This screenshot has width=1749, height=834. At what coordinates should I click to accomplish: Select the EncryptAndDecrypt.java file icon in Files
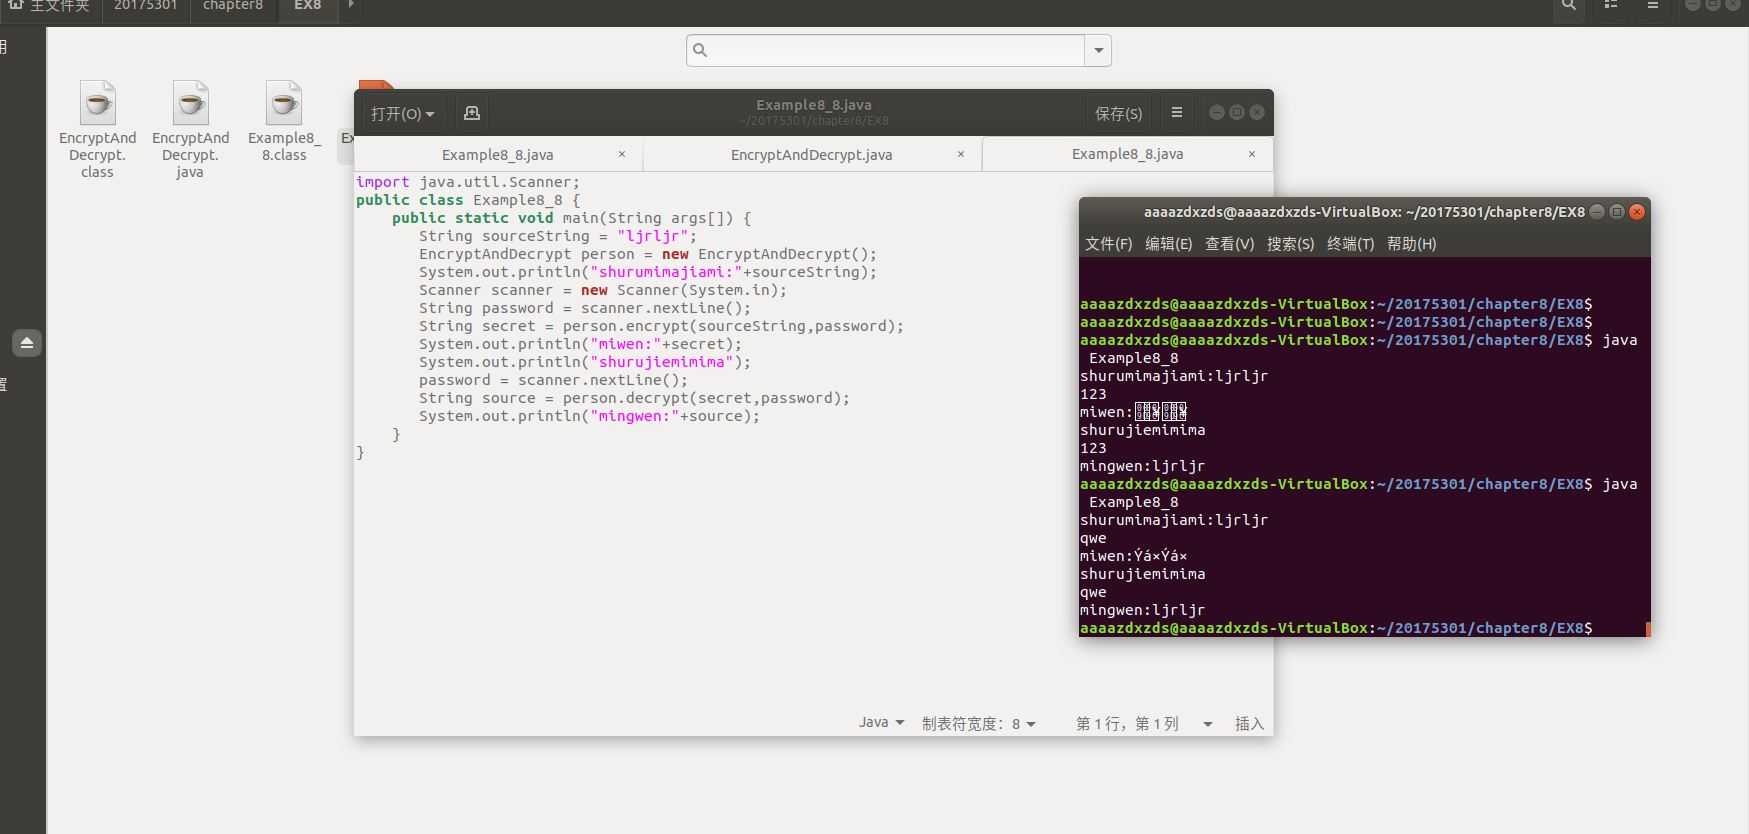coord(190,103)
